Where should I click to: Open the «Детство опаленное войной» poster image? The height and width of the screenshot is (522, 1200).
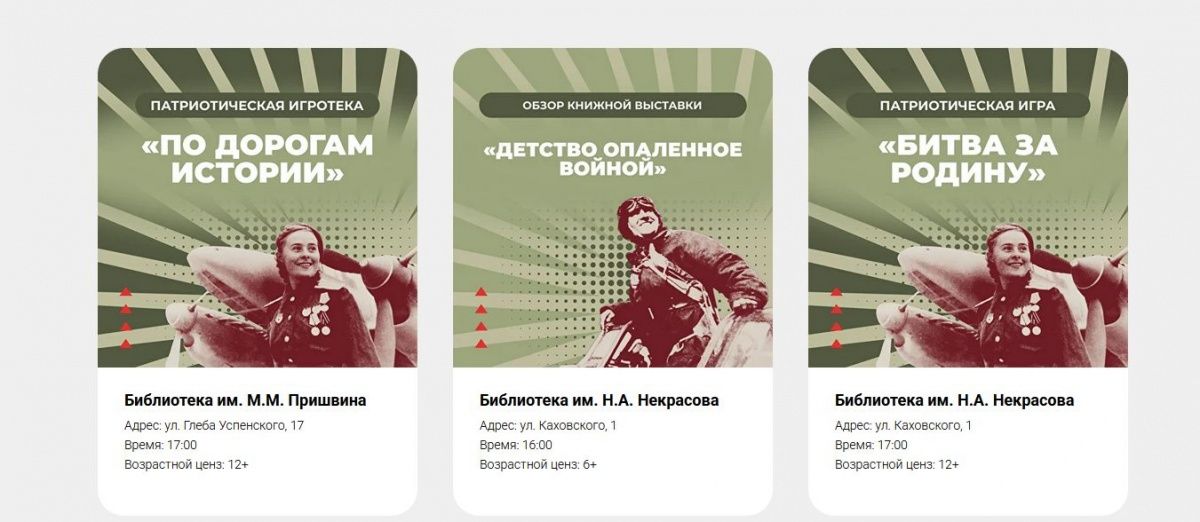[x=613, y=208]
